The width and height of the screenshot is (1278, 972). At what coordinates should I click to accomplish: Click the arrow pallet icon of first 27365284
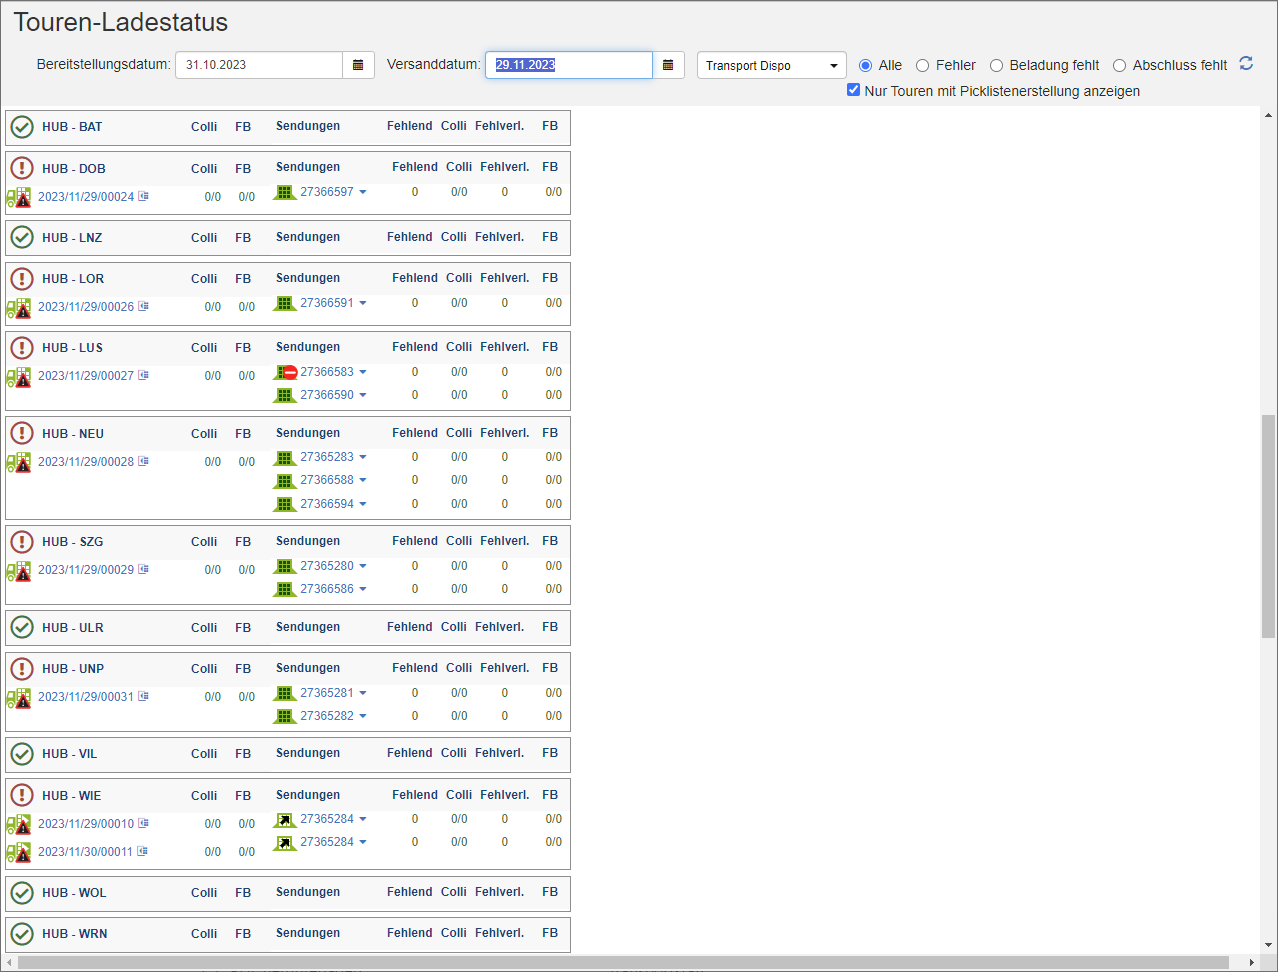pyautogui.click(x=285, y=819)
